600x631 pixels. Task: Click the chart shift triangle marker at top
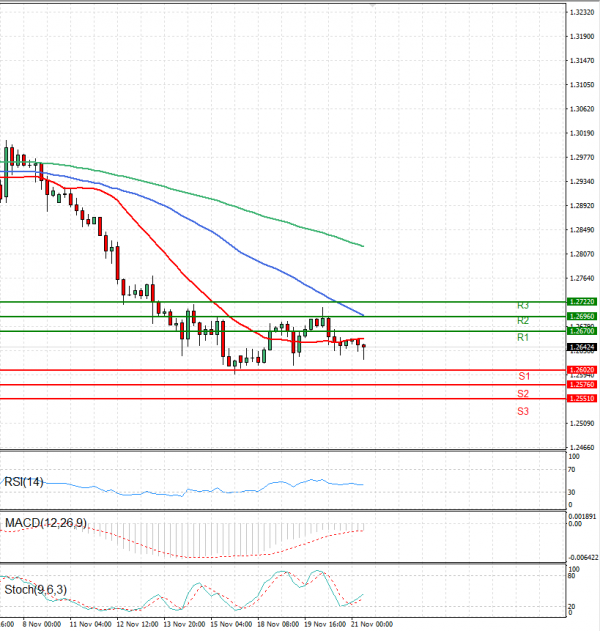click(373, 6)
